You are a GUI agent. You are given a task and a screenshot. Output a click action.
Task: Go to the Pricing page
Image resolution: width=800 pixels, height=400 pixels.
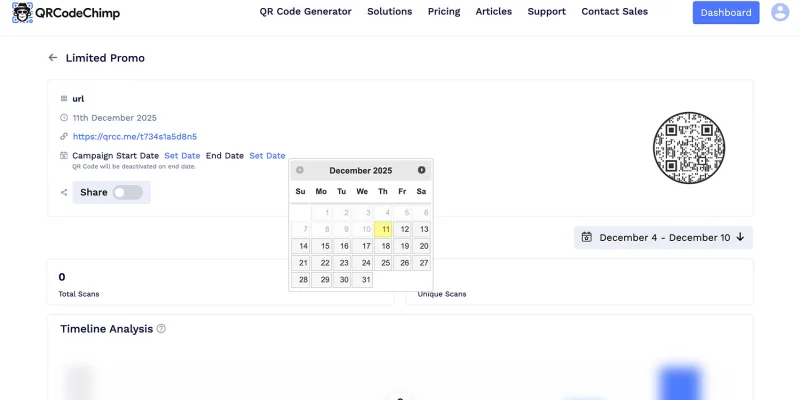click(444, 11)
